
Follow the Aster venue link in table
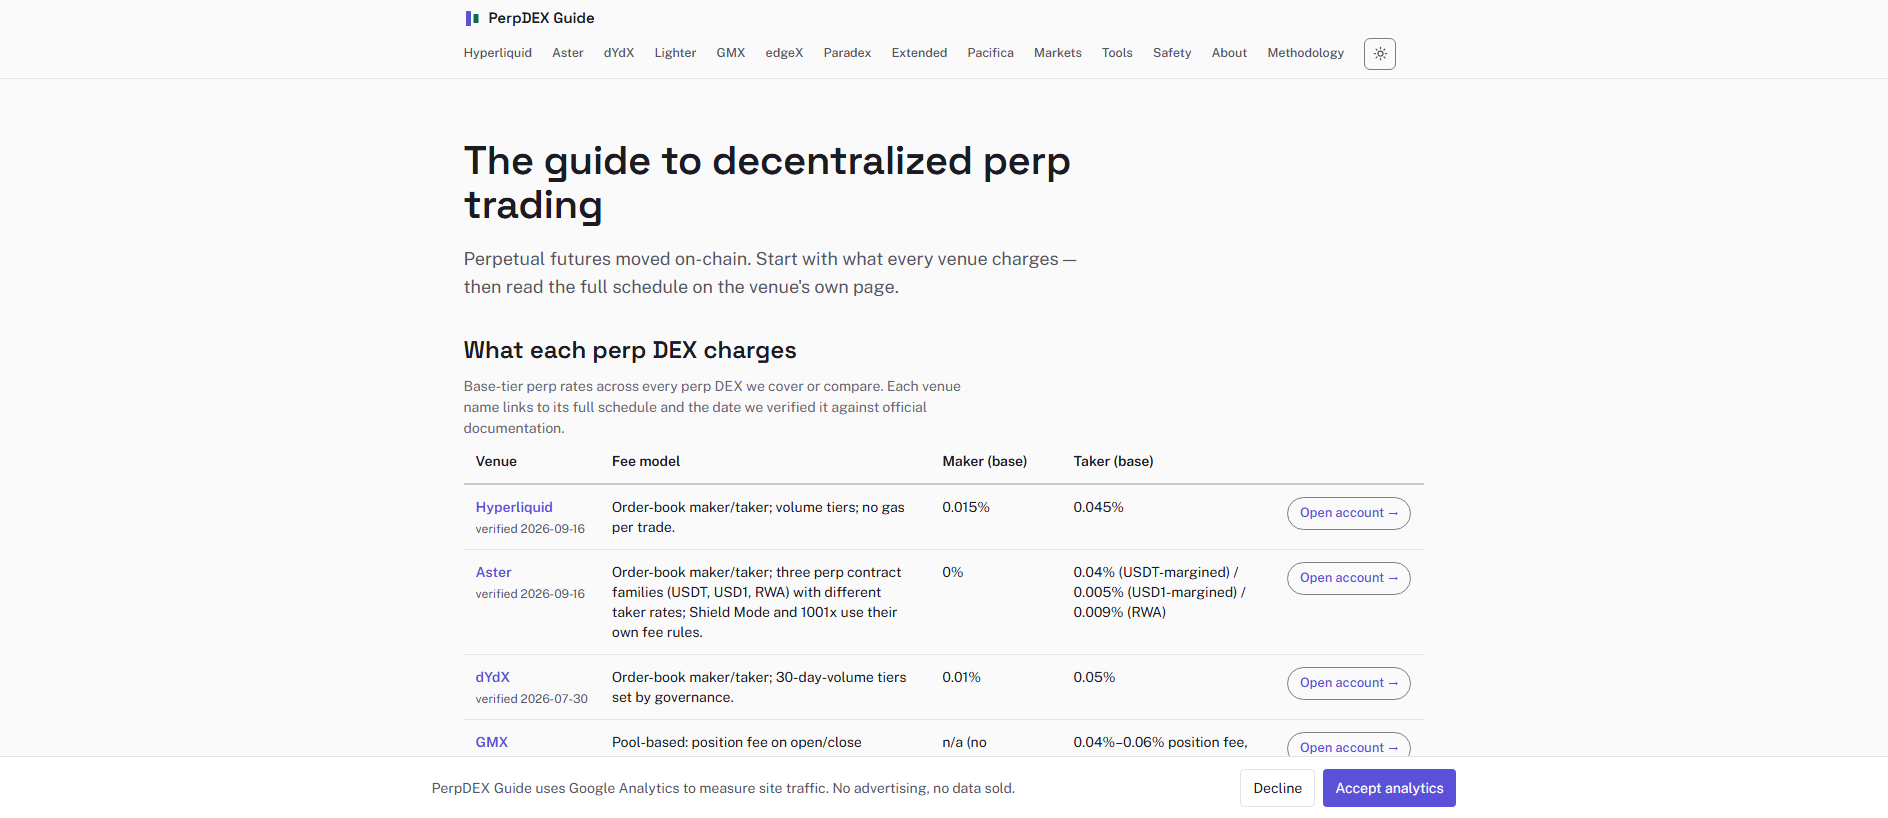point(493,572)
